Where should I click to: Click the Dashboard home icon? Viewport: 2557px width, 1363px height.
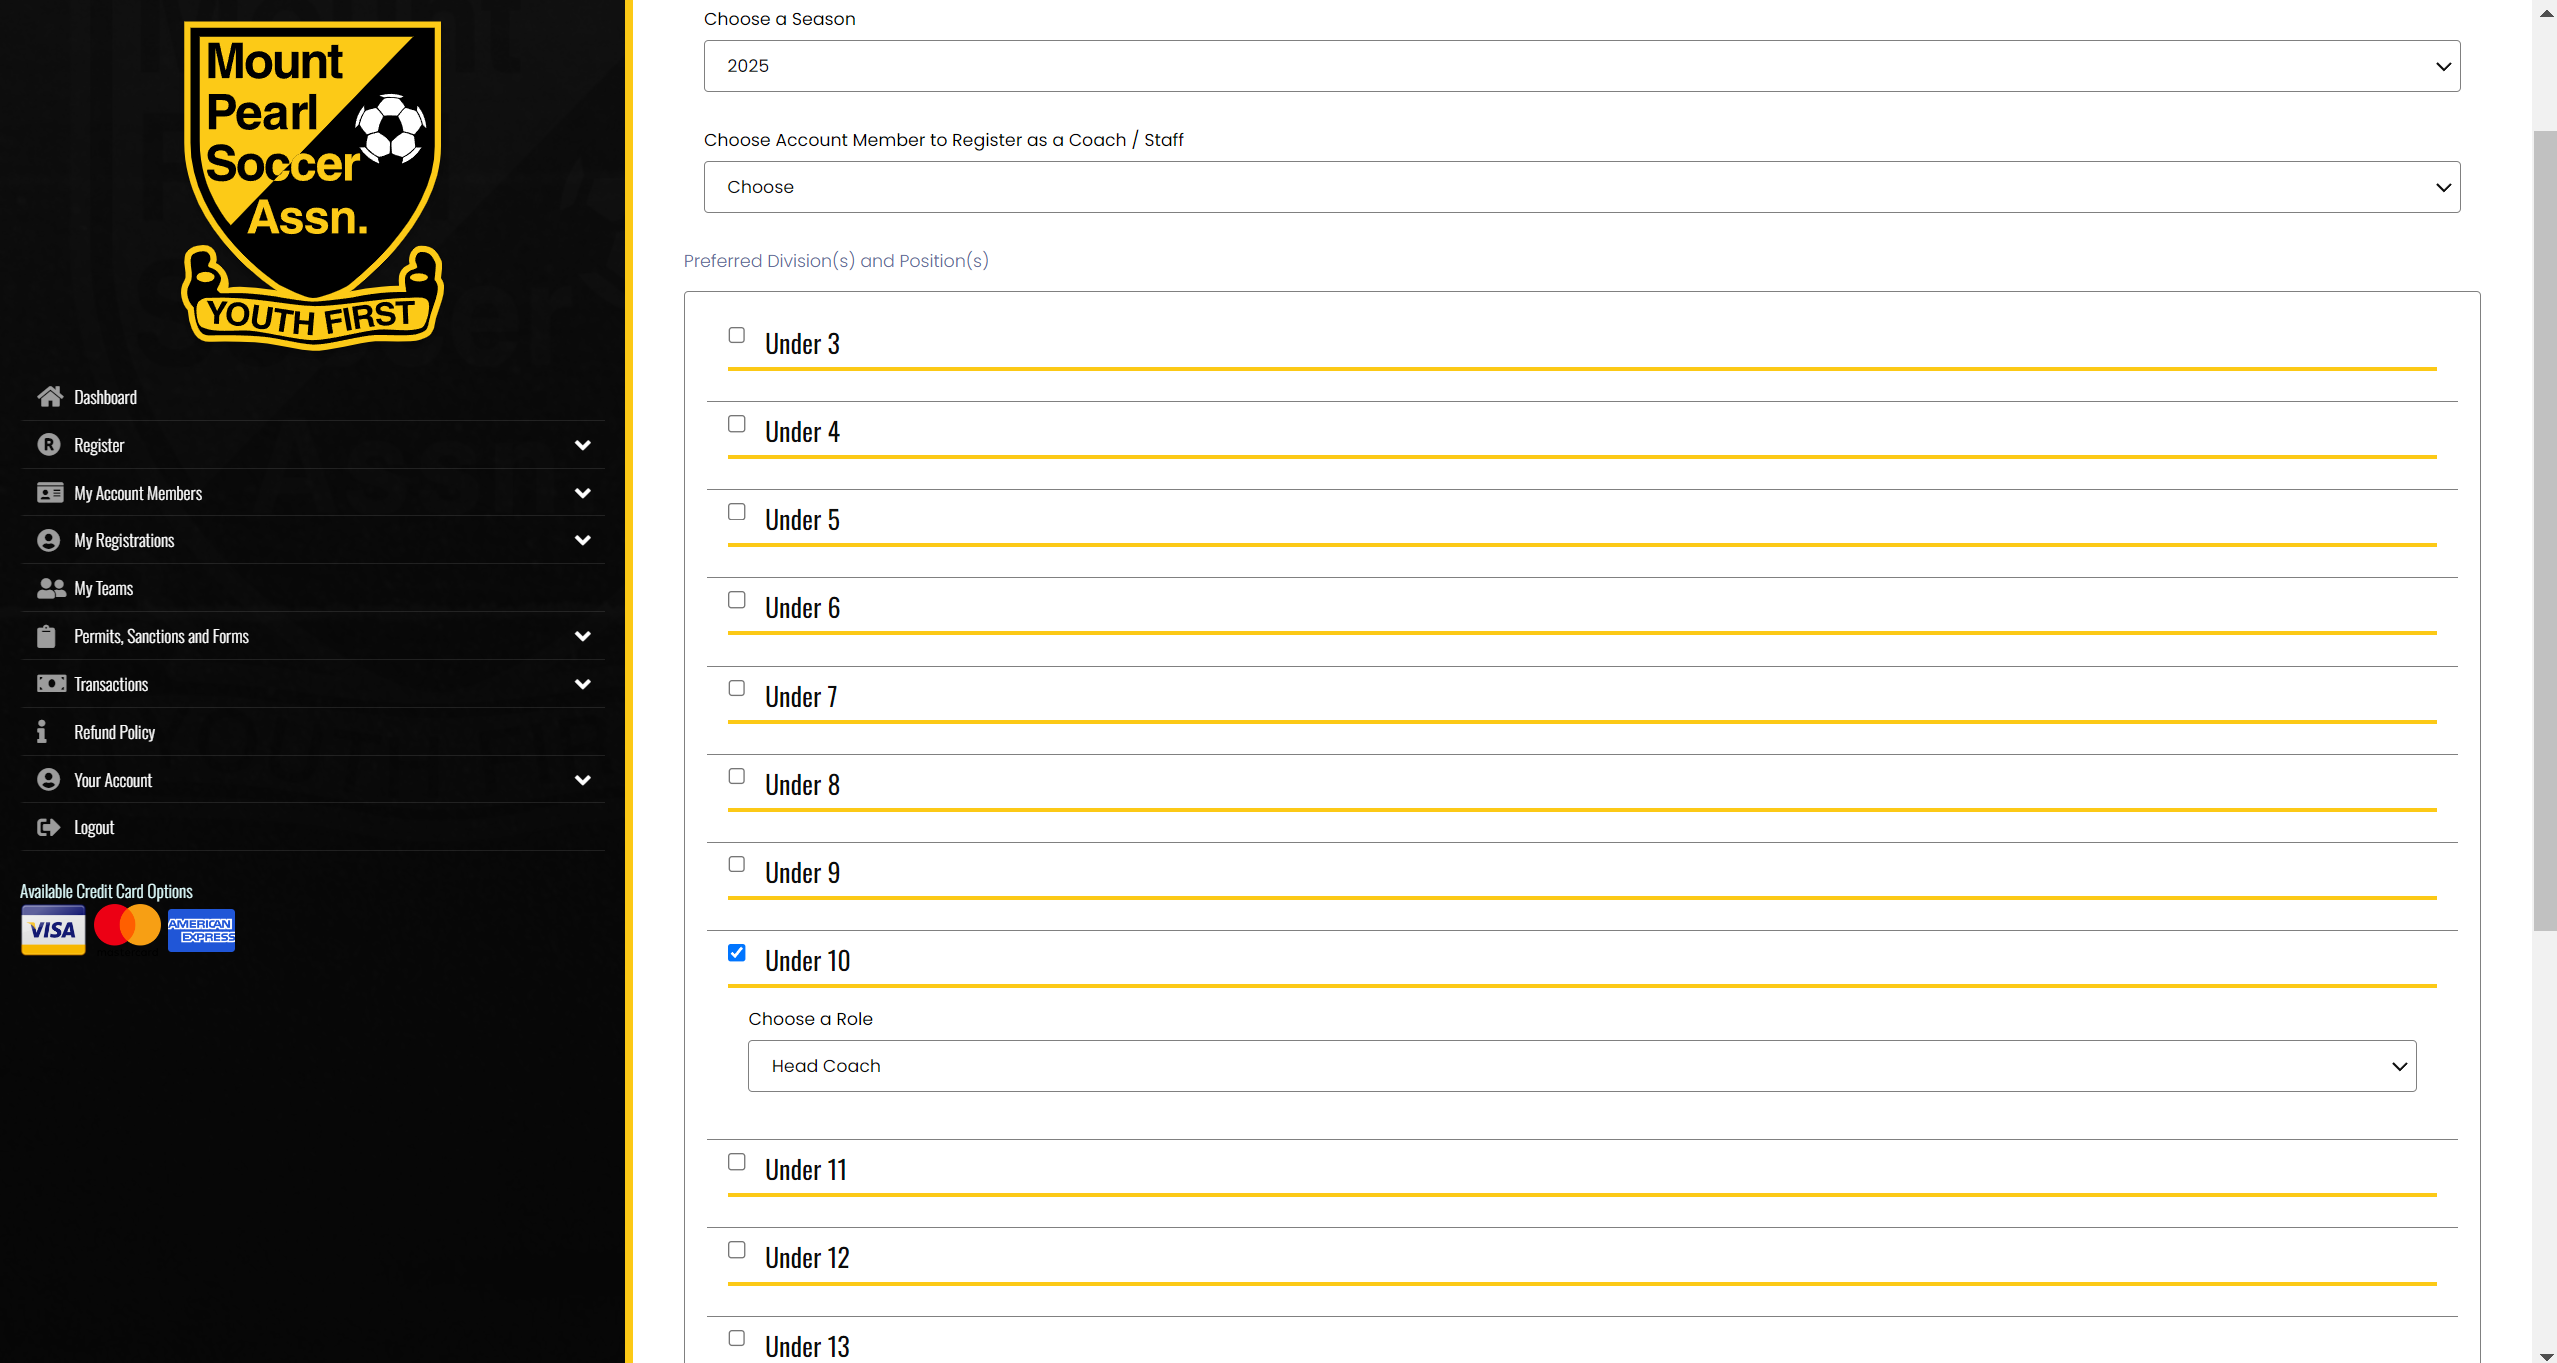point(50,397)
